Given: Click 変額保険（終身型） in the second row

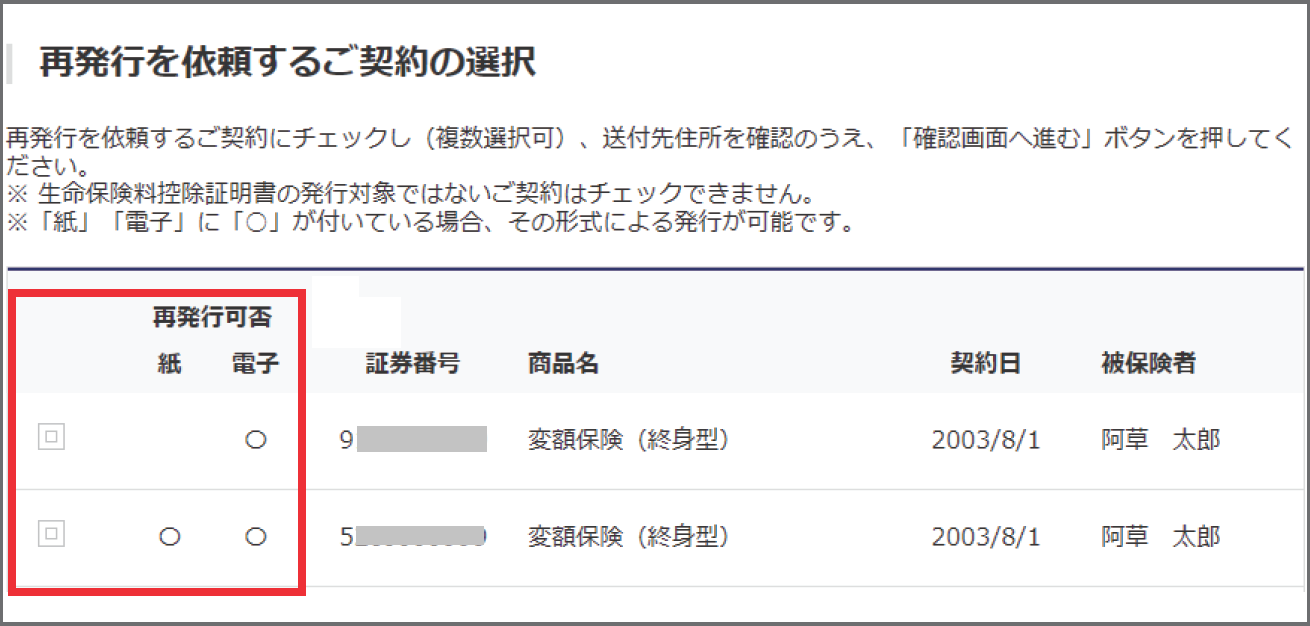Looking at the screenshot, I should (x=627, y=538).
